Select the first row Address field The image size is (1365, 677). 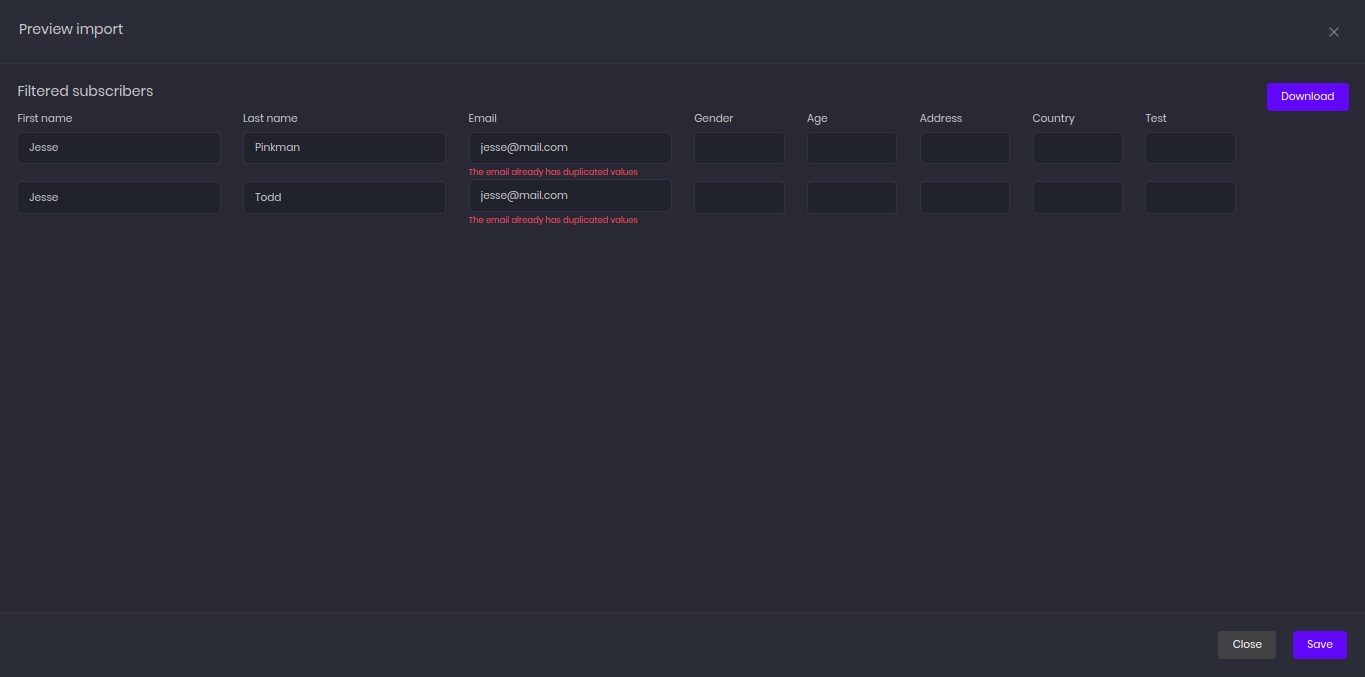964,148
